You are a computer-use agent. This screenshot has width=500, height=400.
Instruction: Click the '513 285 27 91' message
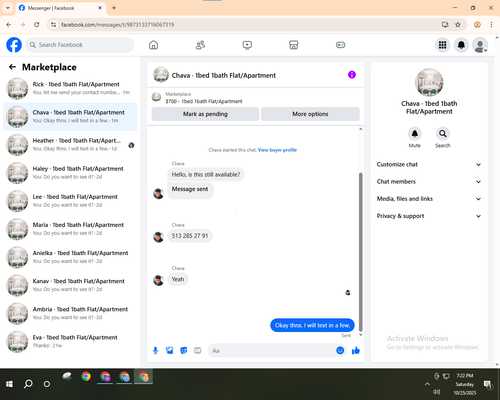pos(190,236)
